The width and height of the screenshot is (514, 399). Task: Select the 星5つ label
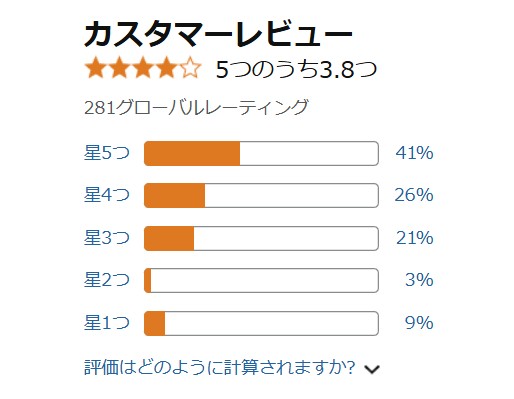pos(107,153)
